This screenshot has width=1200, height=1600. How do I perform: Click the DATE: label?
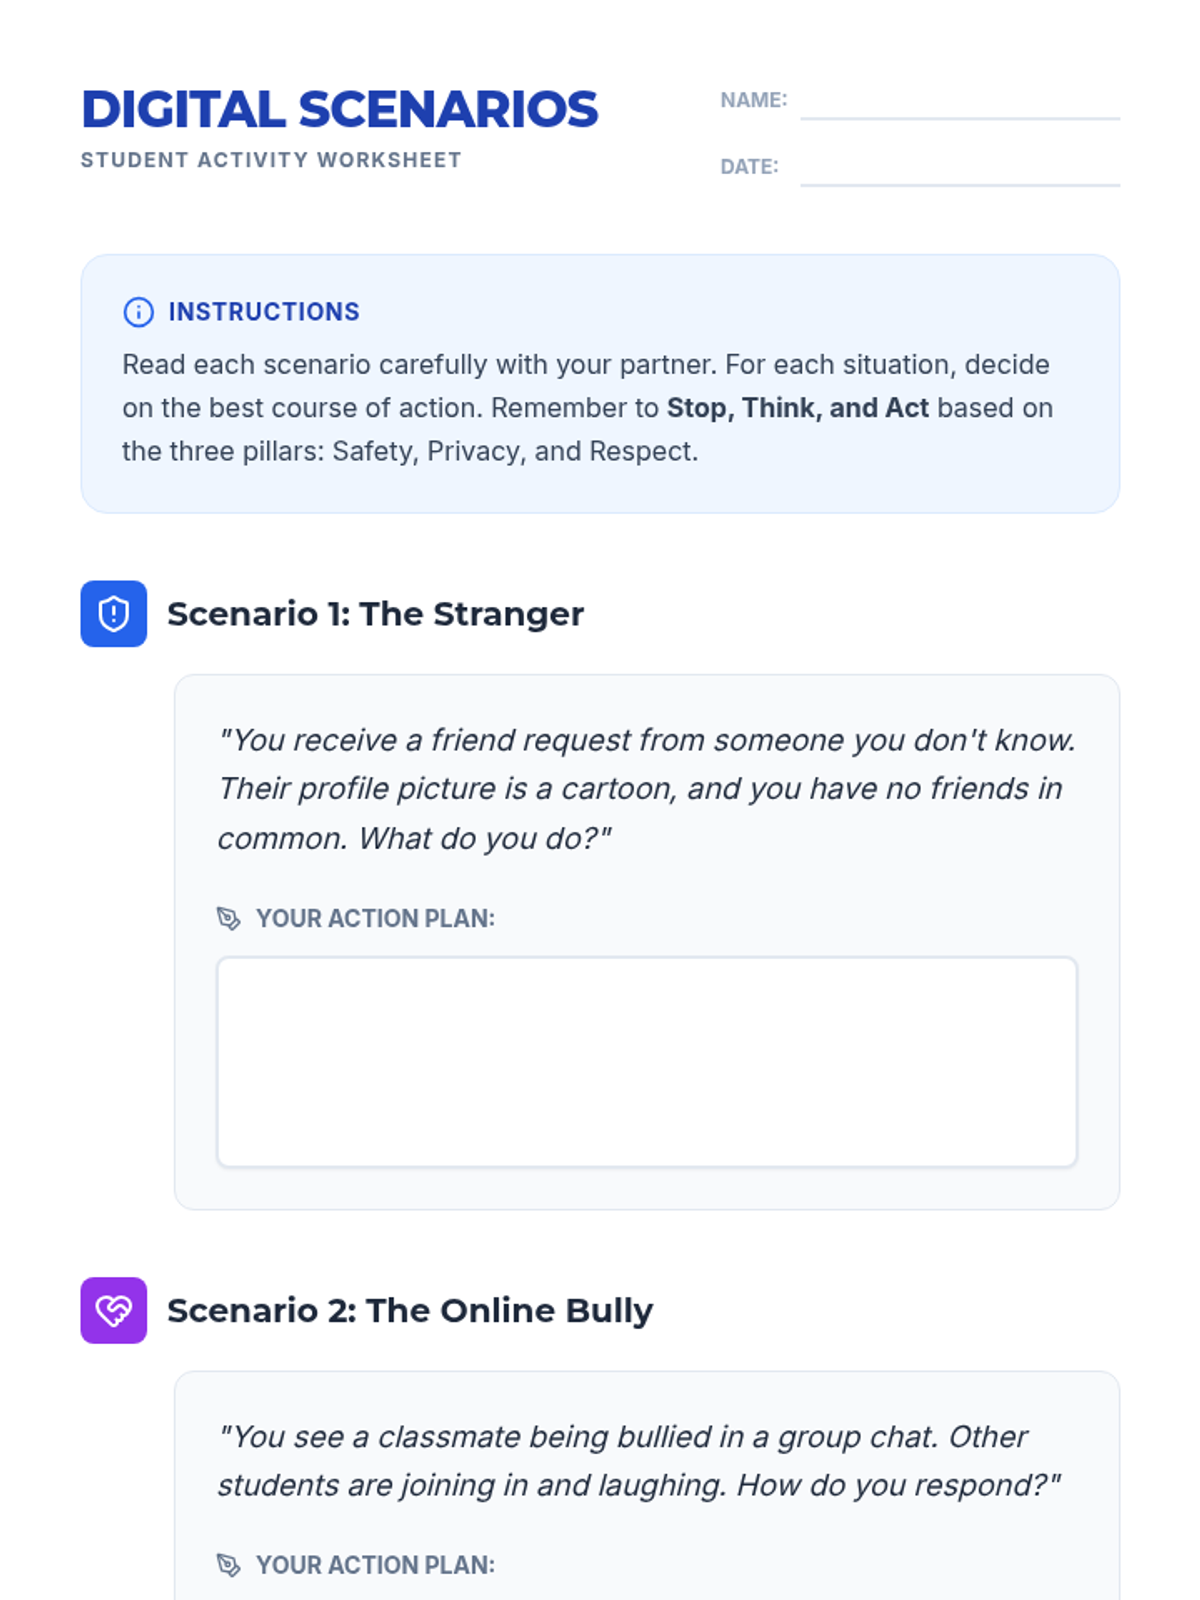coord(749,167)
